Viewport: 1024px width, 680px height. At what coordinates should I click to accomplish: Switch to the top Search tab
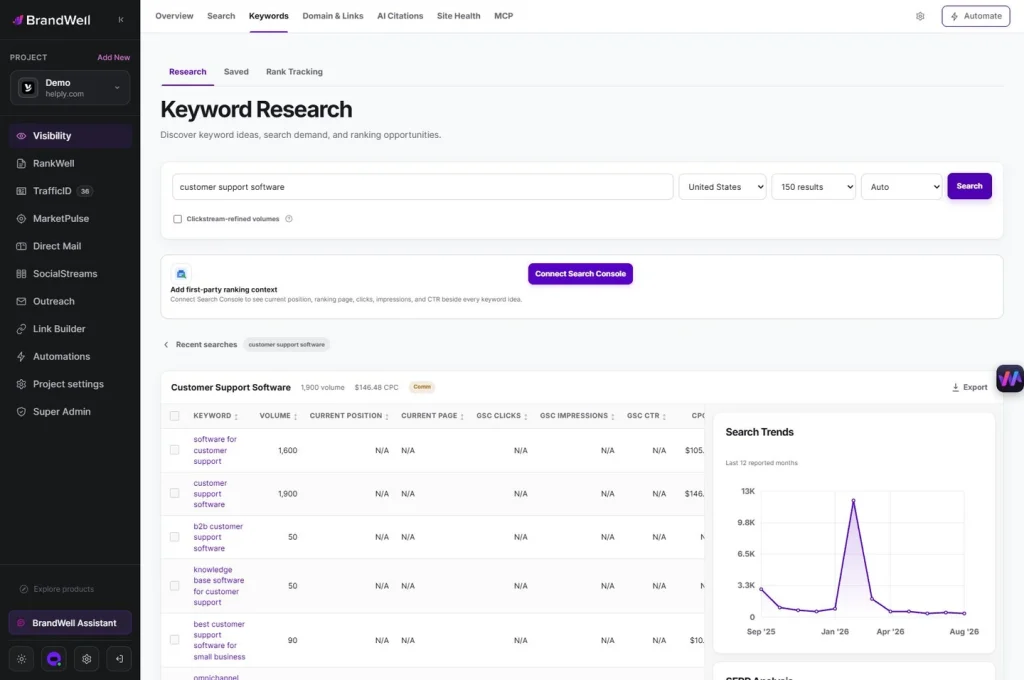tap(221, 16)
